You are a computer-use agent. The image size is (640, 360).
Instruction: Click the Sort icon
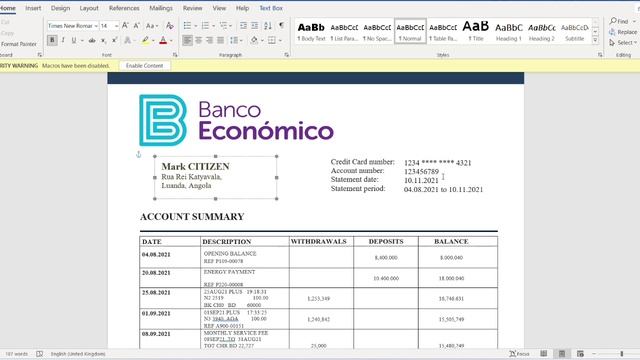click(268, 25)
